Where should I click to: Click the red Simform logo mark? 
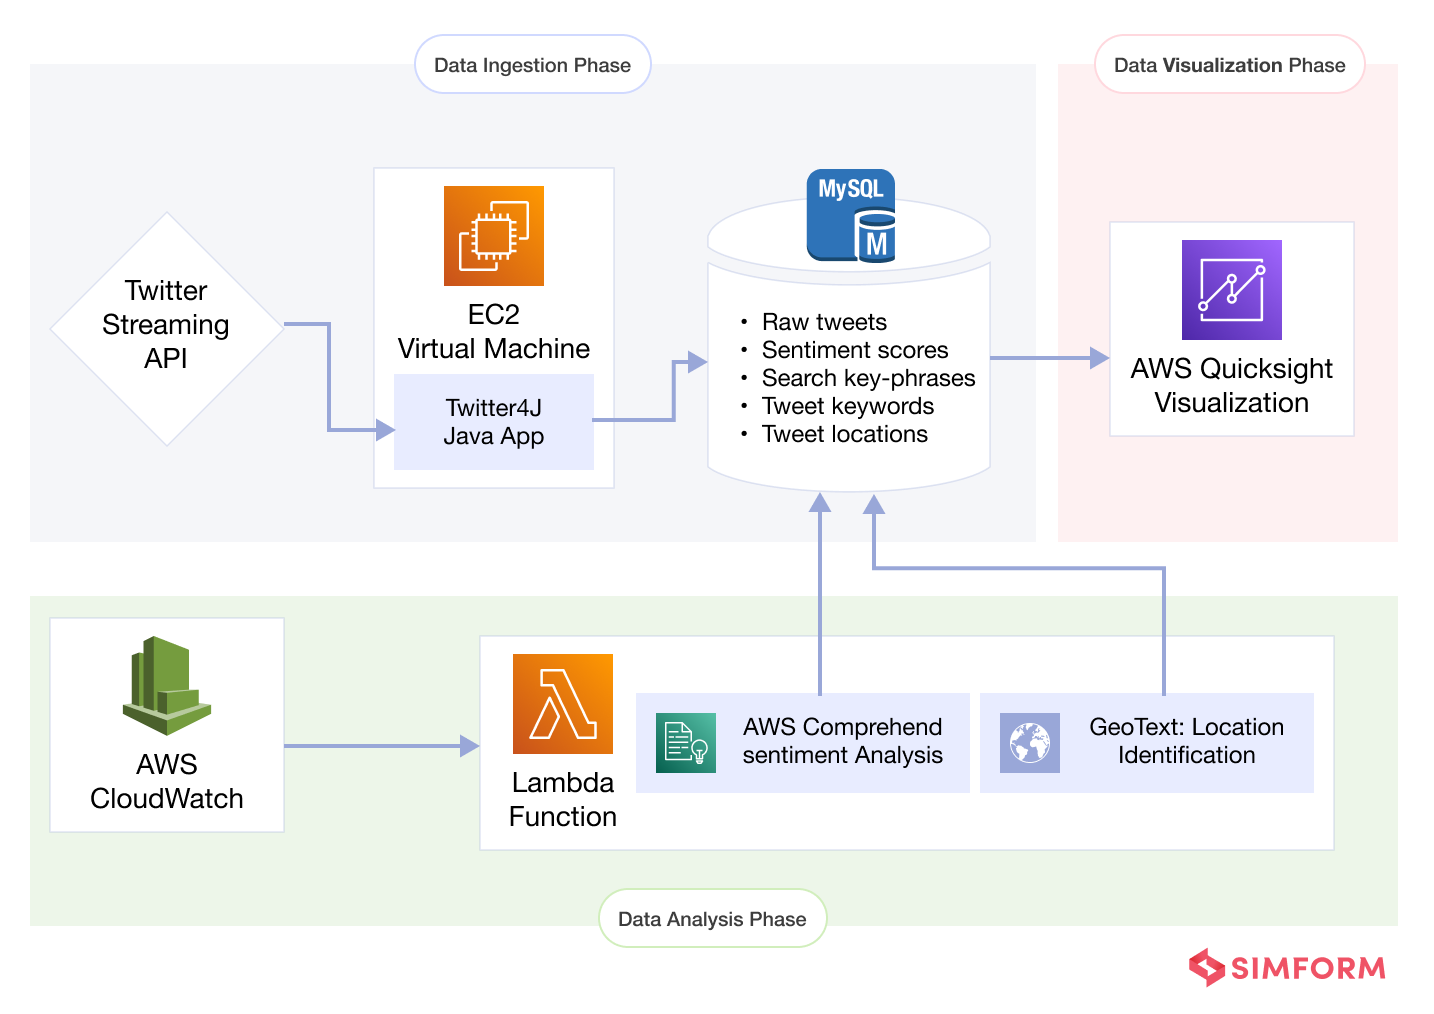[x=1207, y=967]
